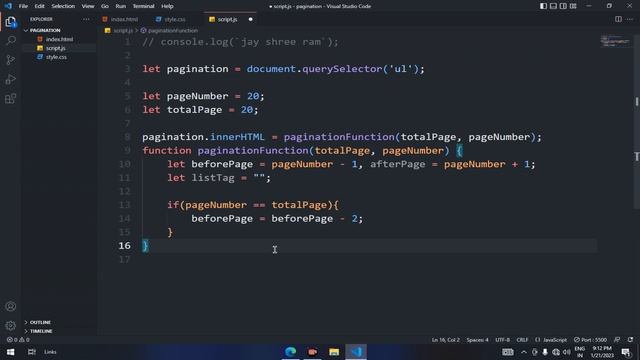Open the Source Control view
The height and width of the screenshot is (360, 640).
[x=11, y=60]
